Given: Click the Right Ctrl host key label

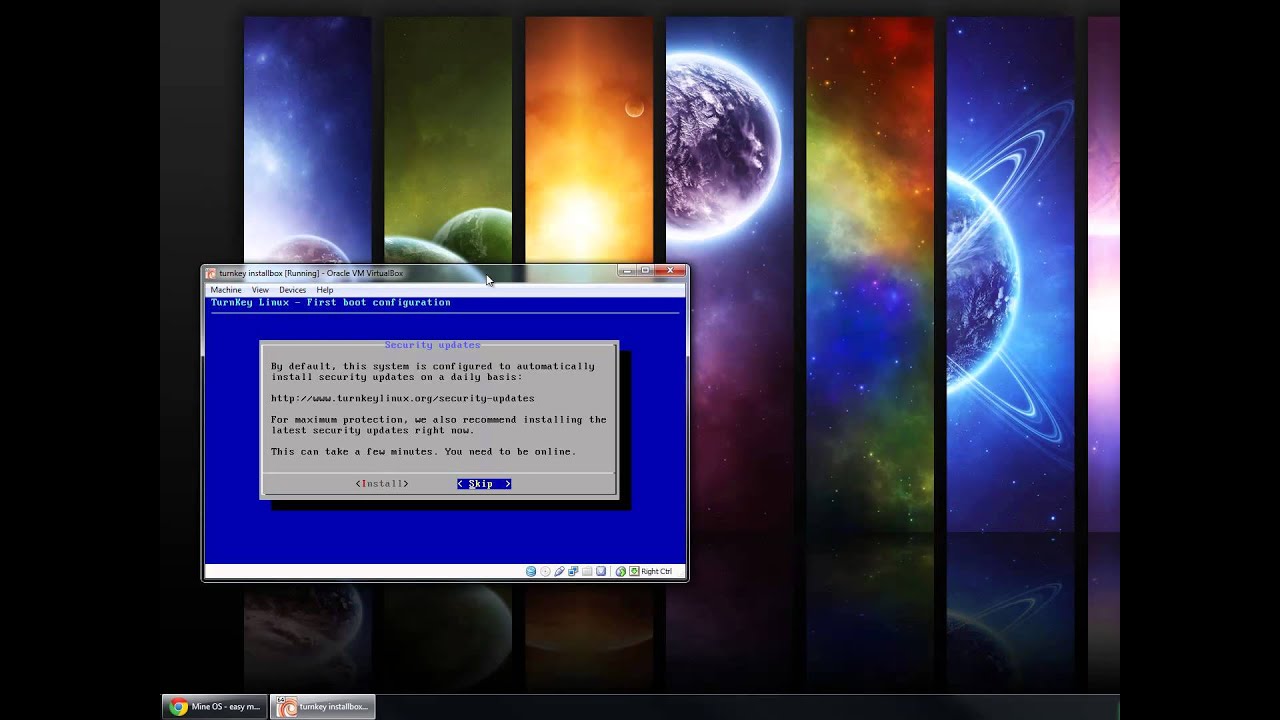Looking at the screenshot, I should (x=657, y=571).
